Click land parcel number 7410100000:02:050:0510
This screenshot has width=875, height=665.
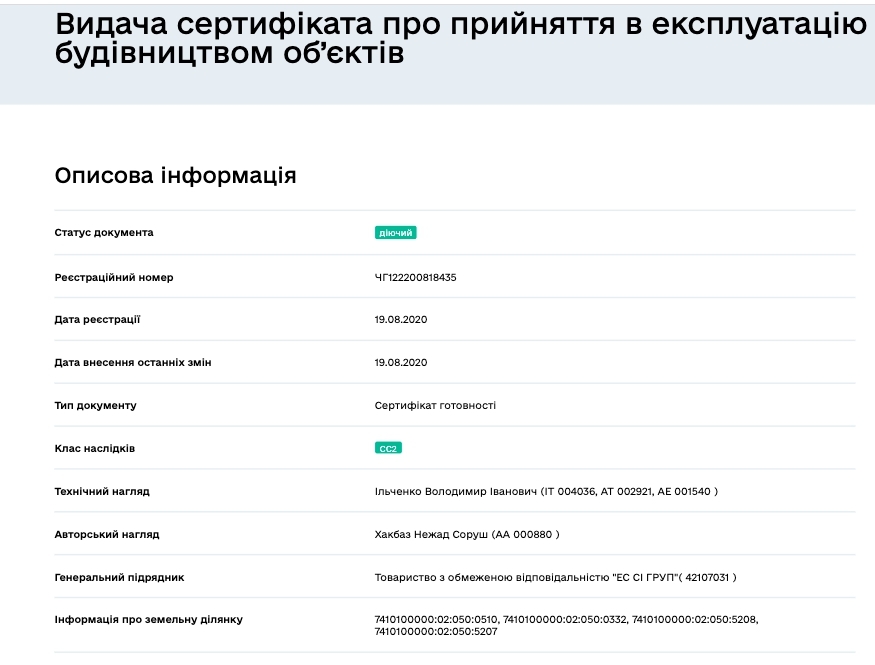(435, 619)
